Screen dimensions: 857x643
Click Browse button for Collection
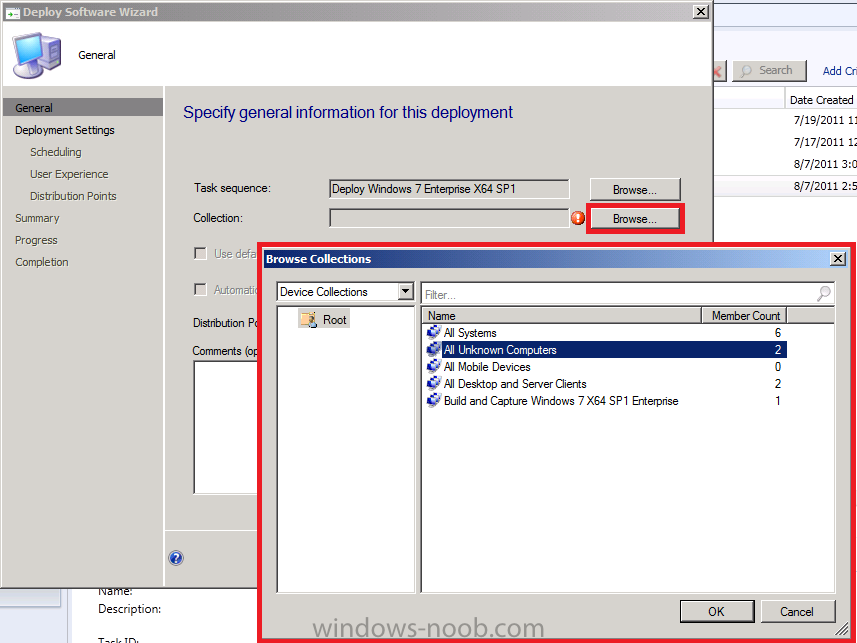[635, 219]
